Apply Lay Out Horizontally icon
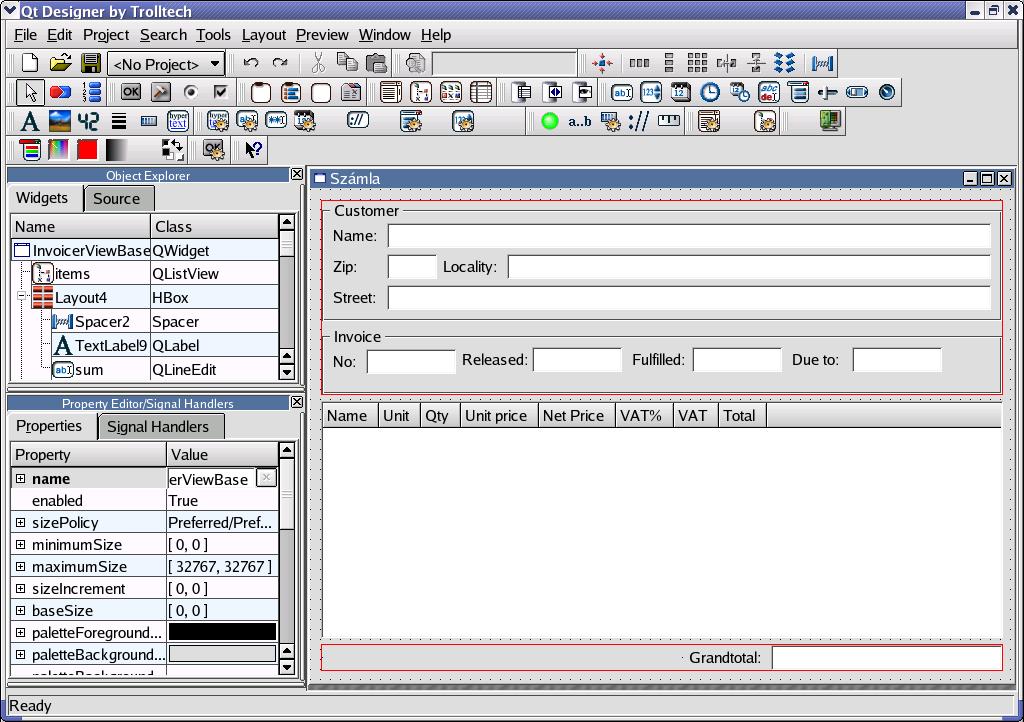This screenshot has width=1024, height=722. pos(639,63)
